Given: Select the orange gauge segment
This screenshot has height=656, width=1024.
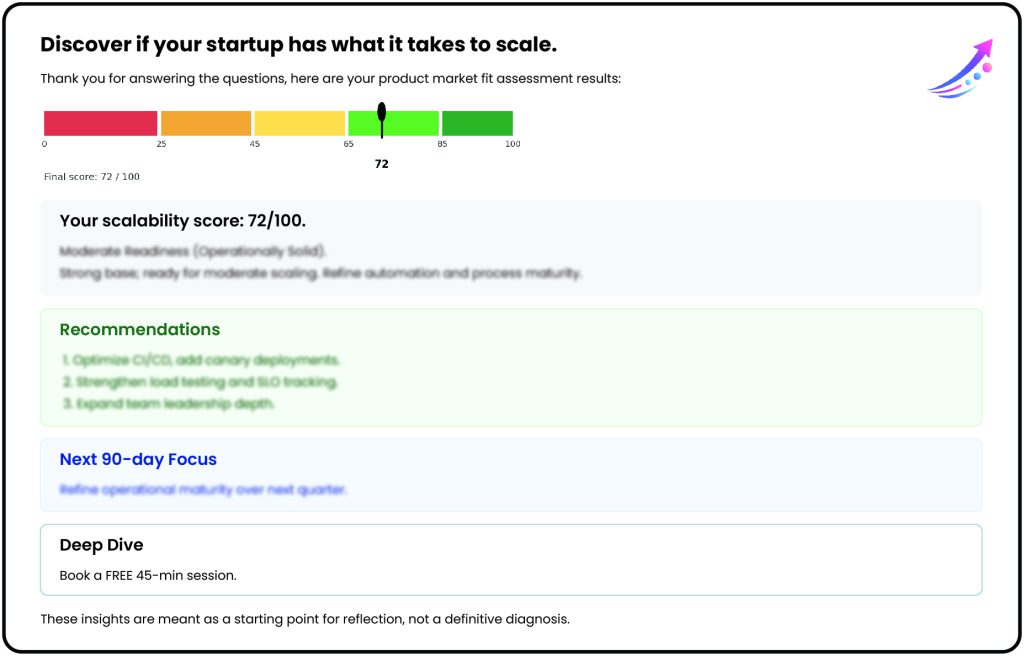Looking at the screenshot, I should [205, 123].
